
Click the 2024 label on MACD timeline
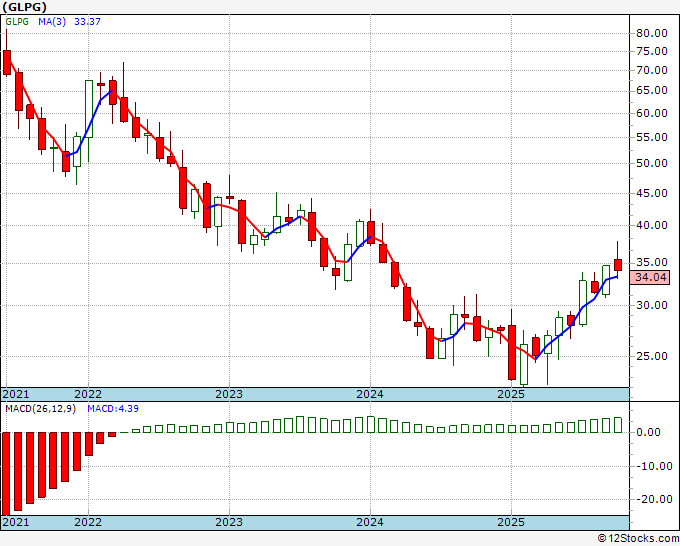[x=370, y=522]
